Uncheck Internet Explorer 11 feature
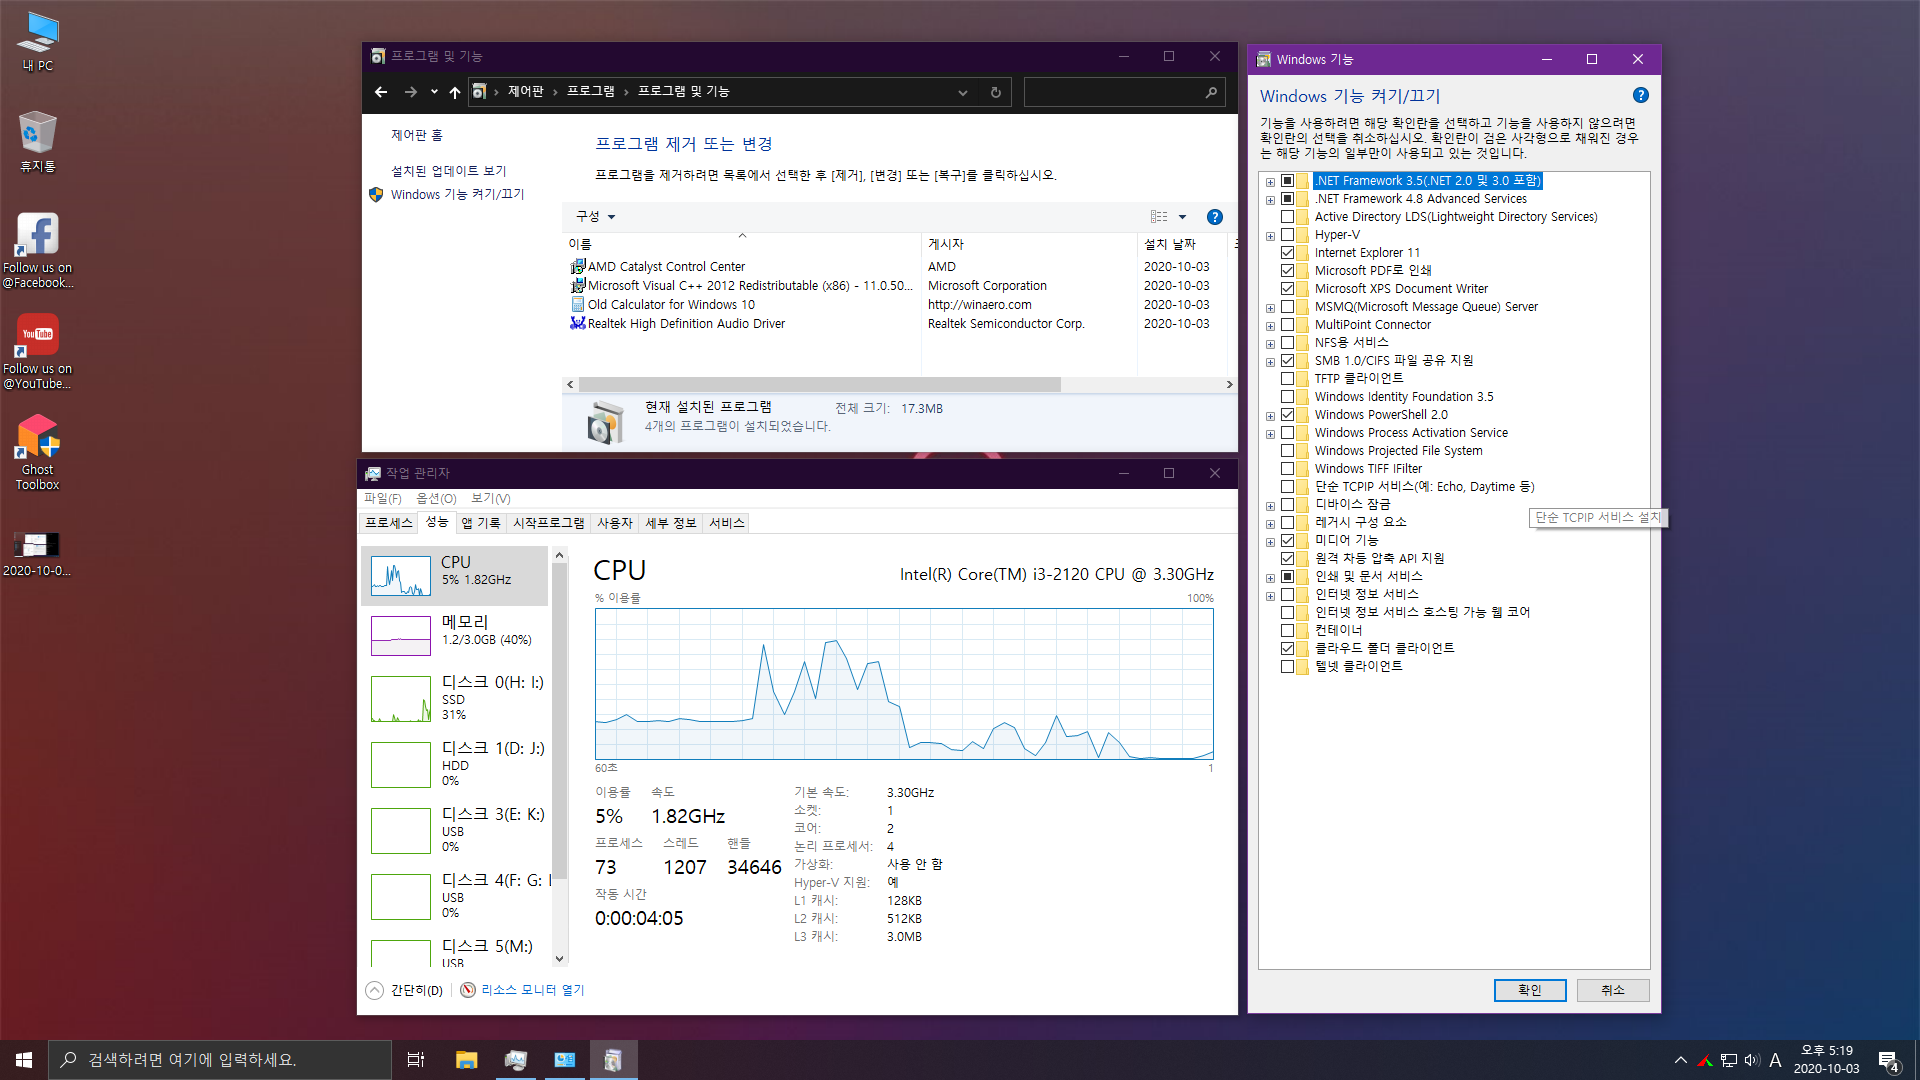This screenshot has width=1920, height=1080. point(1288,253)
